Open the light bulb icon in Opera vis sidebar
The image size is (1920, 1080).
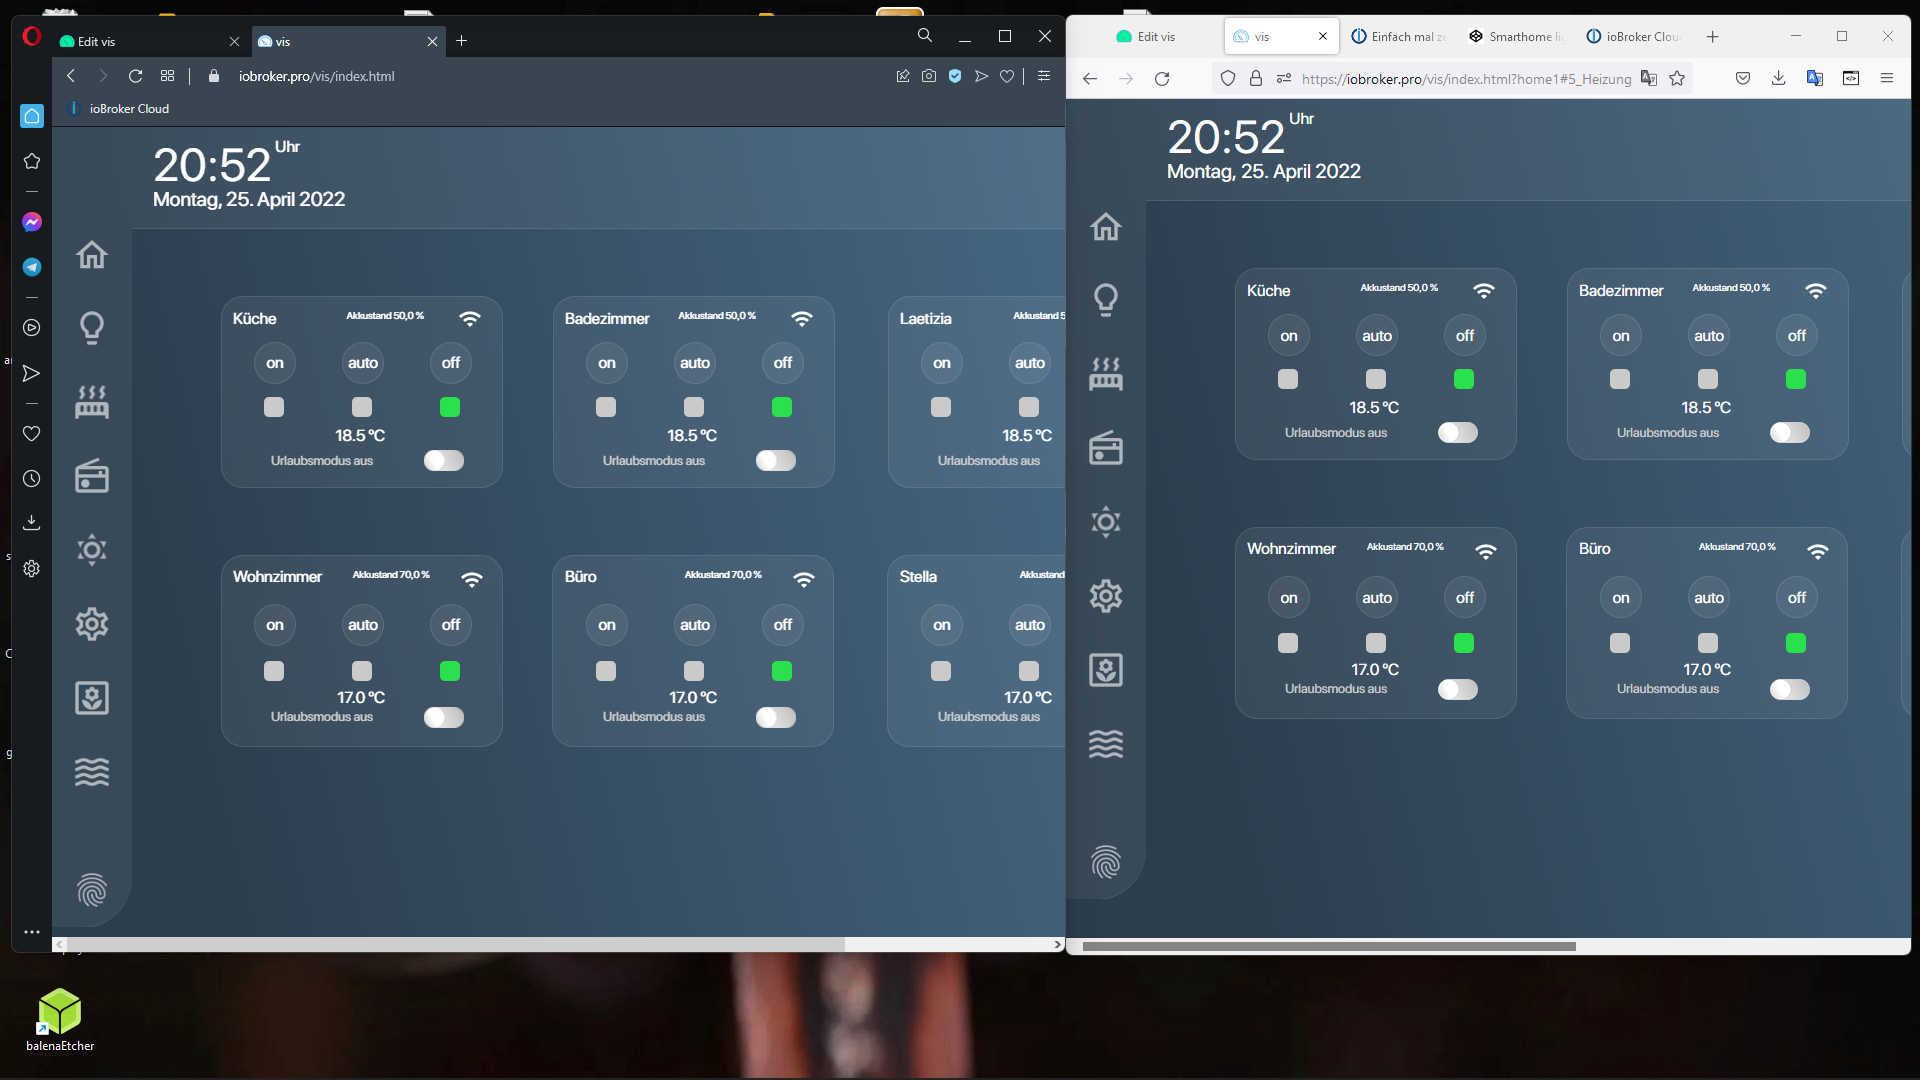(91, 327)
